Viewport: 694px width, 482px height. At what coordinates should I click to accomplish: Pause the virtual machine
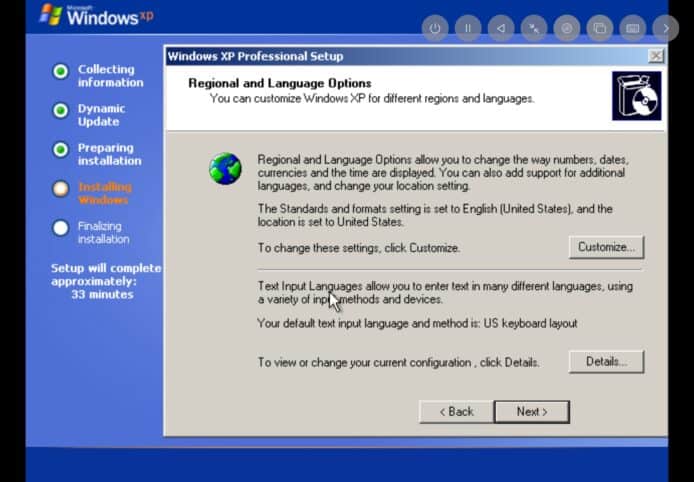[x=467, y=28]
